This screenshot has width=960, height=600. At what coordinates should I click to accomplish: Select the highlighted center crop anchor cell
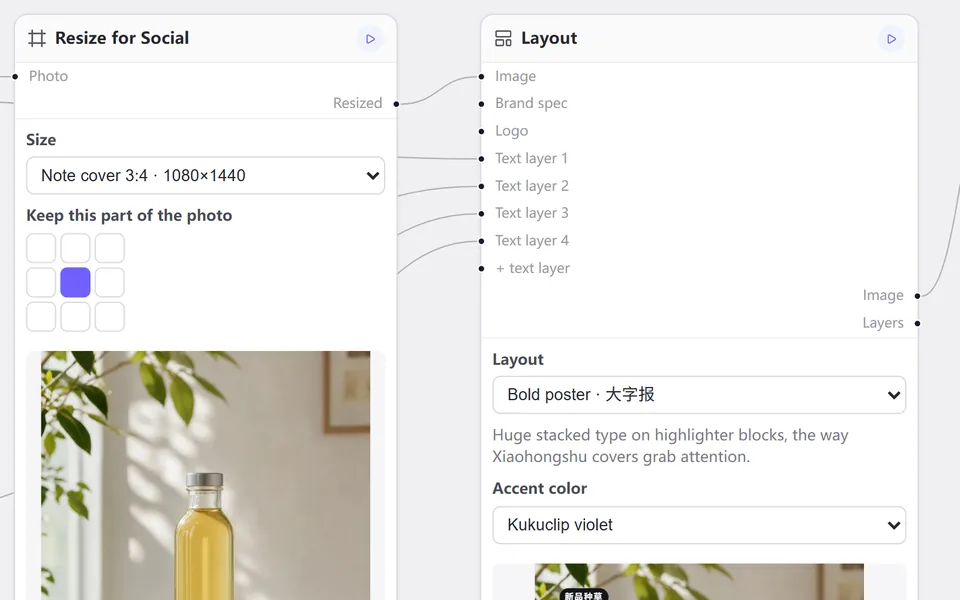point(75,282)
